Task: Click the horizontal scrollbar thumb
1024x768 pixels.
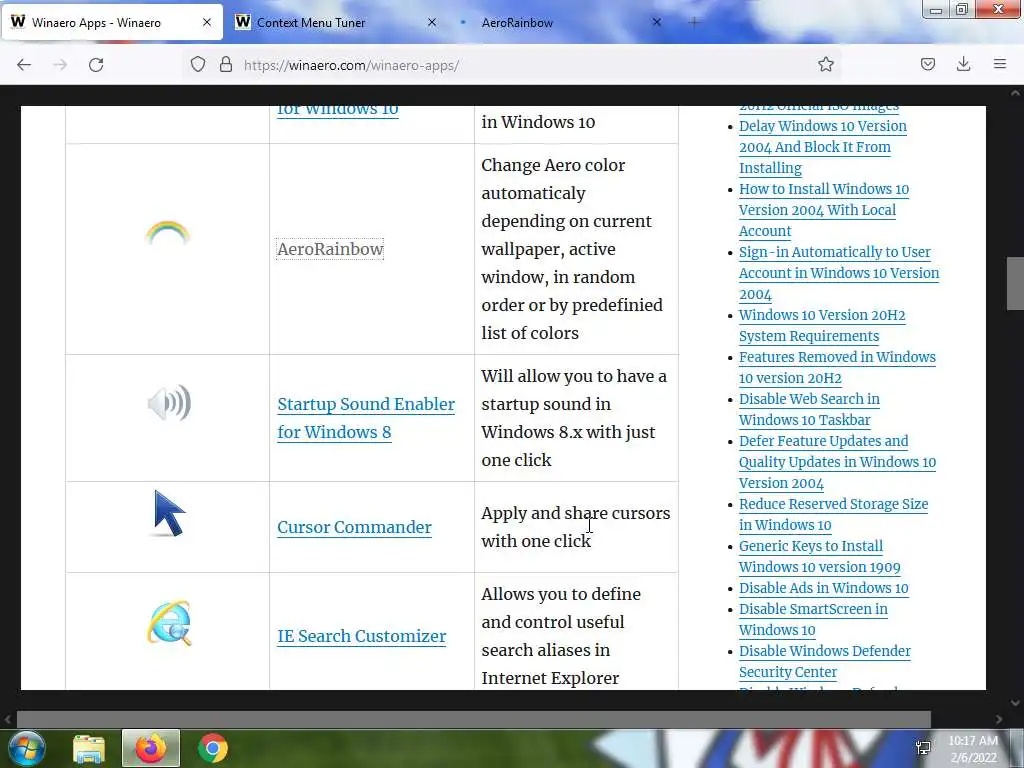Action: coord(473,719)
